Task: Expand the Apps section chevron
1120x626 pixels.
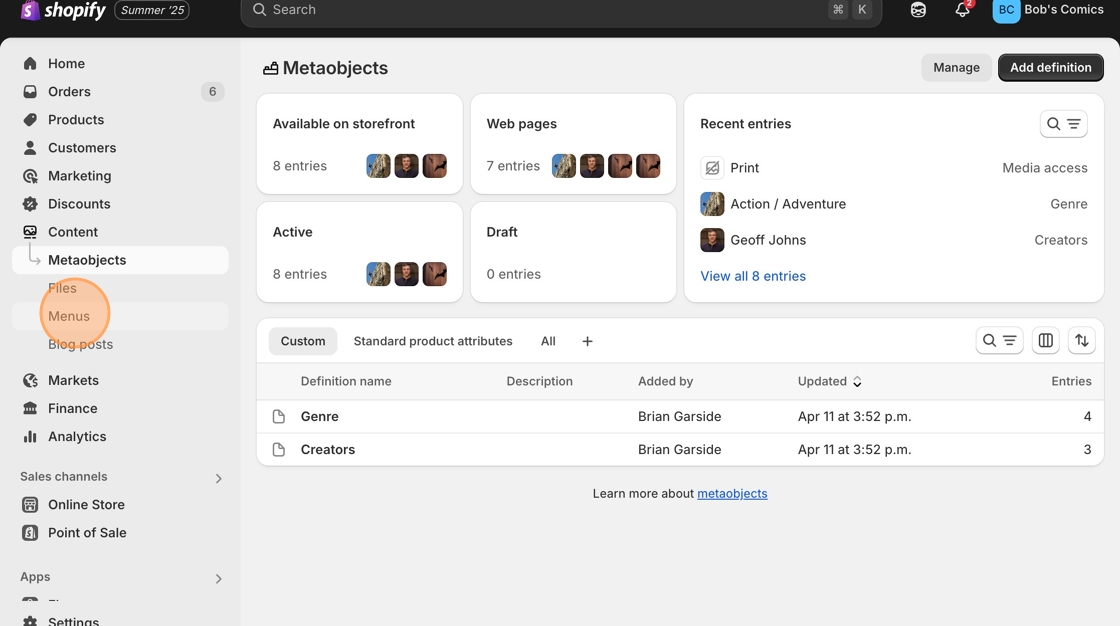Action: click(218, 578)
